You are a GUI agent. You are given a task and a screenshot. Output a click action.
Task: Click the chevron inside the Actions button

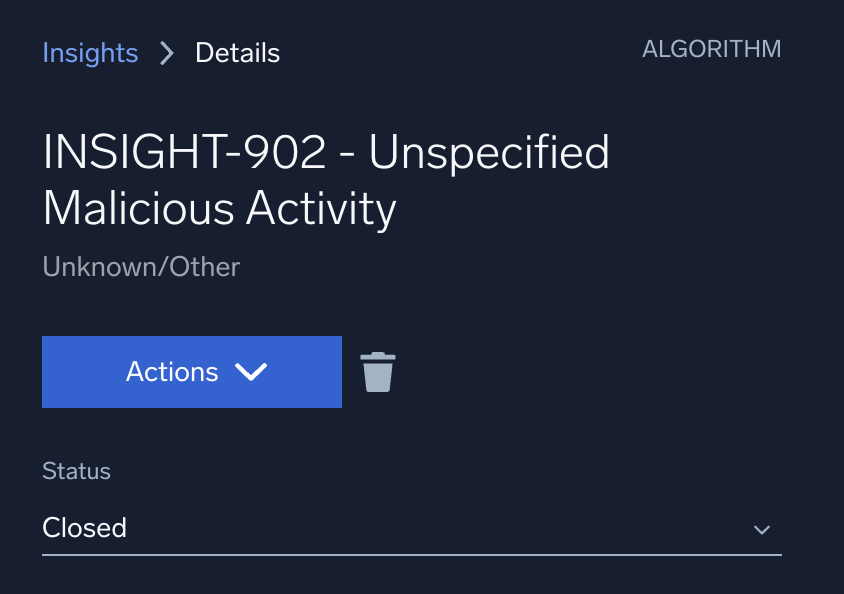[252, 371]
